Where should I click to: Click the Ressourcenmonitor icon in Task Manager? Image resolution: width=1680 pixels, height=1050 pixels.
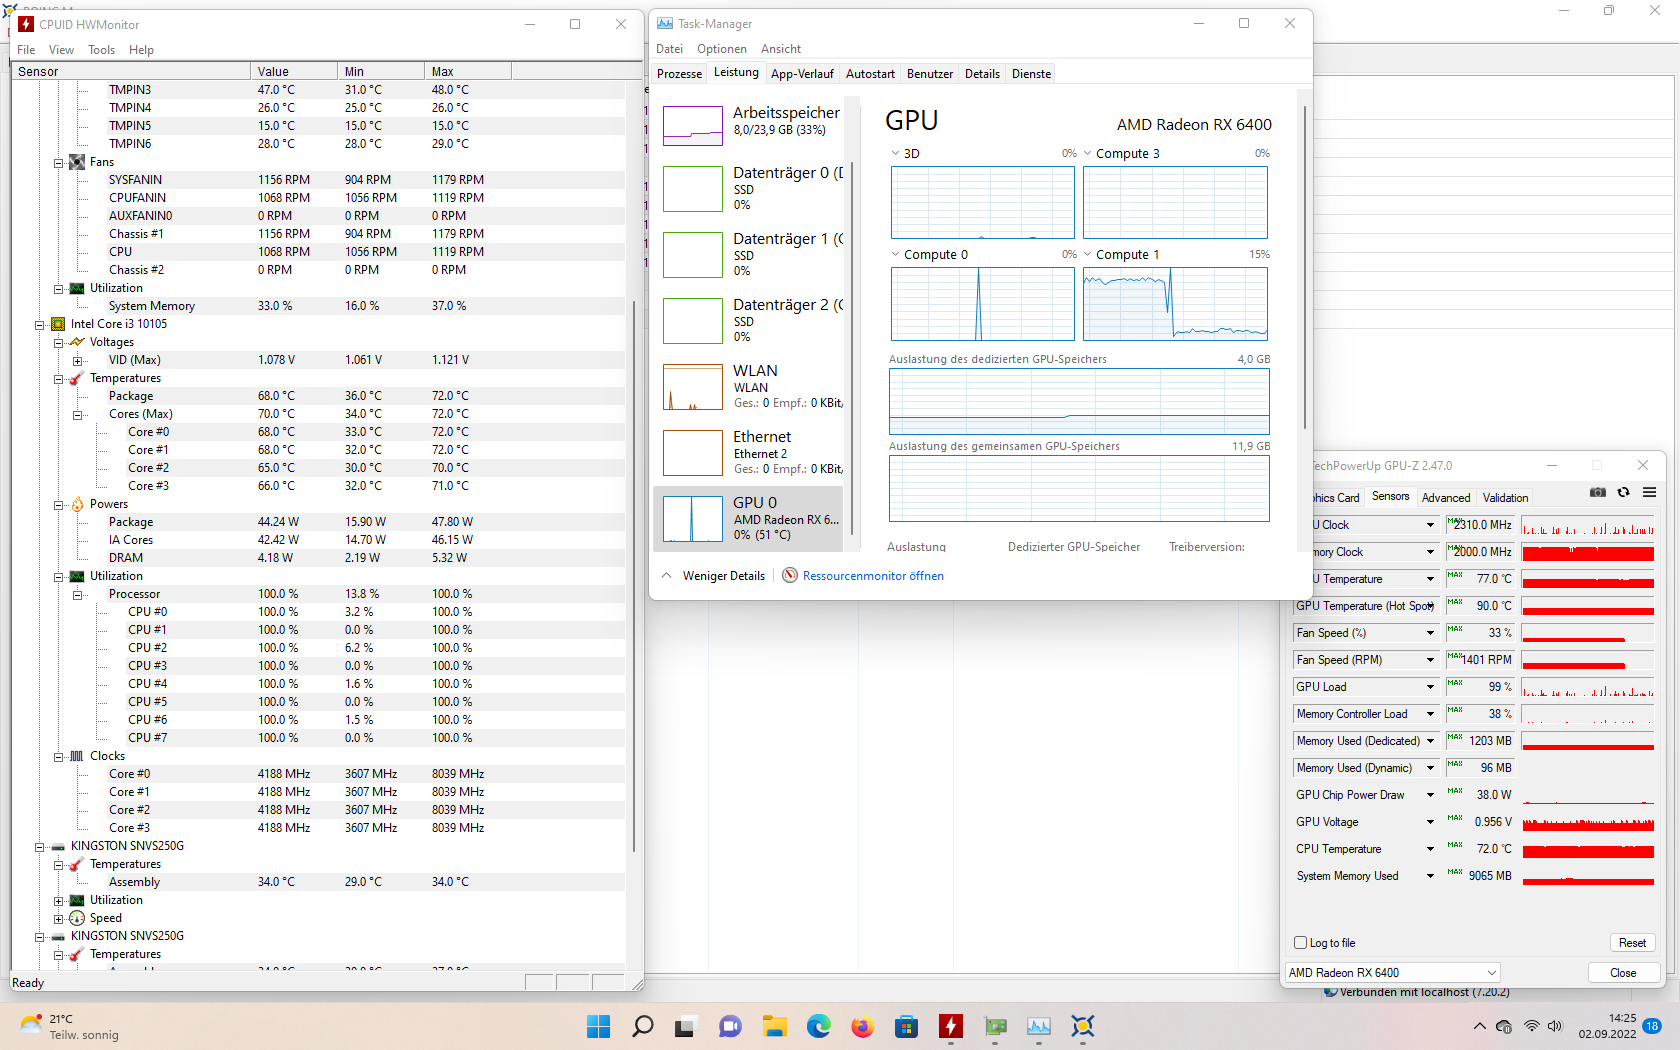(x=790, y=576)
